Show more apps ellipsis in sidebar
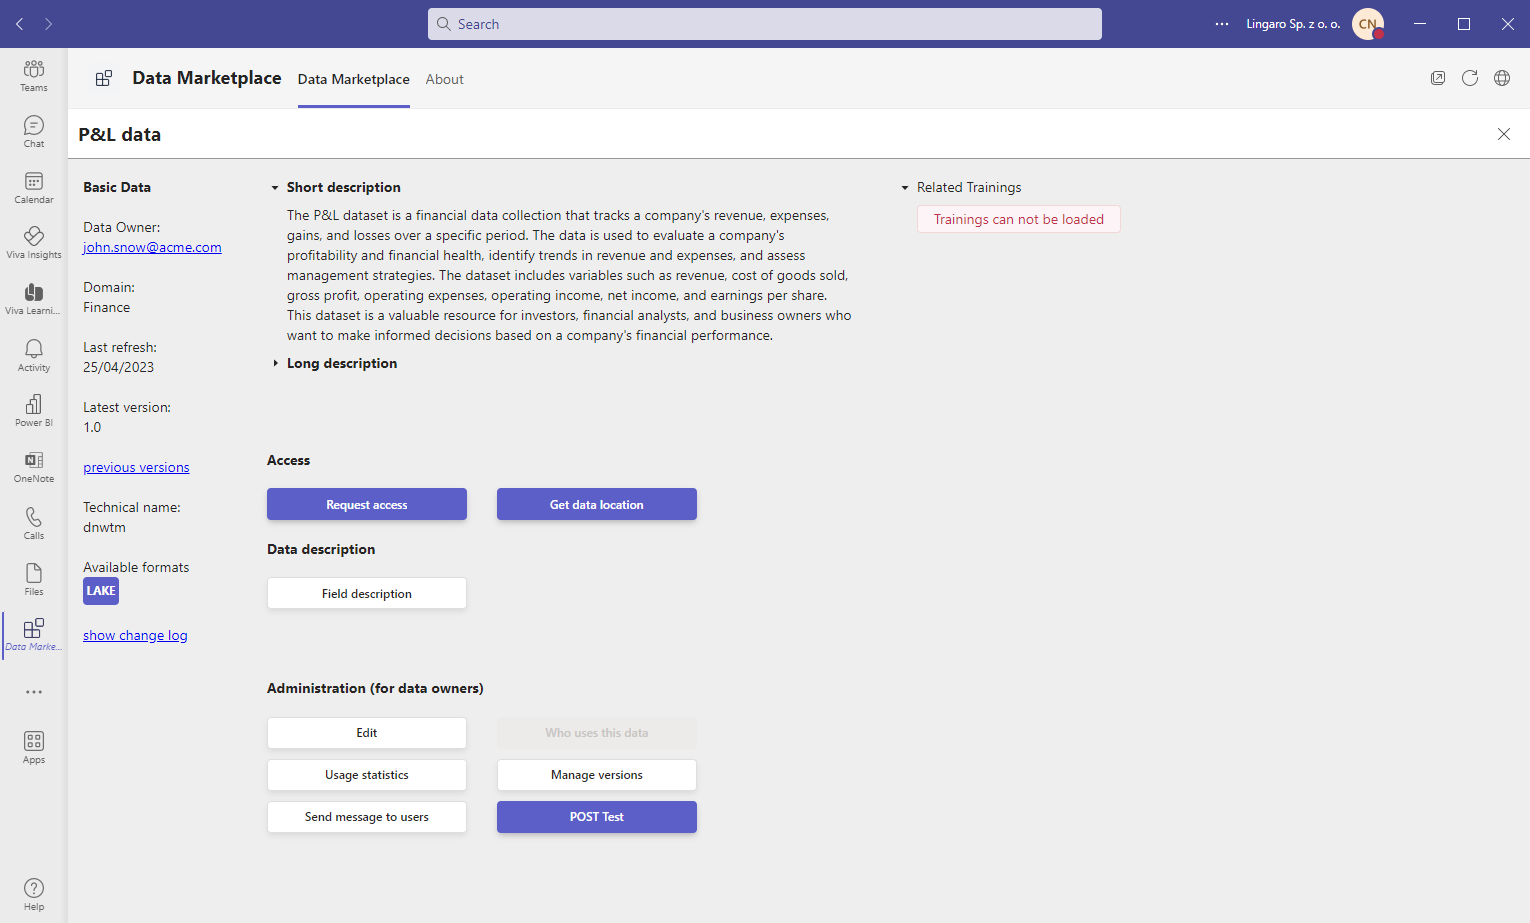The width and height of the screenshot is (1530, 923). pos(34,692)
